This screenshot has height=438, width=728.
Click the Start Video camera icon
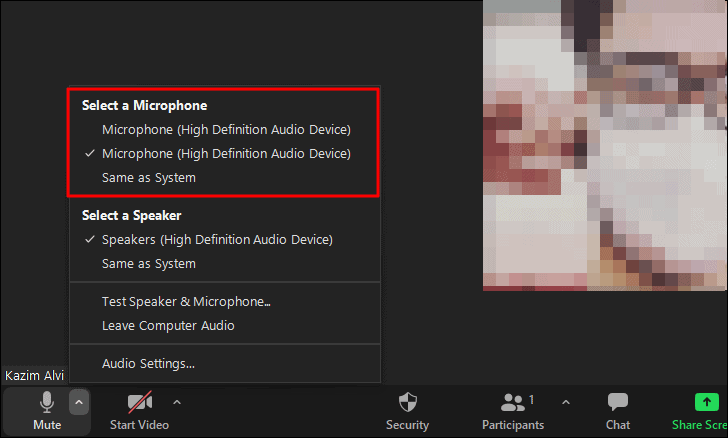140,402
